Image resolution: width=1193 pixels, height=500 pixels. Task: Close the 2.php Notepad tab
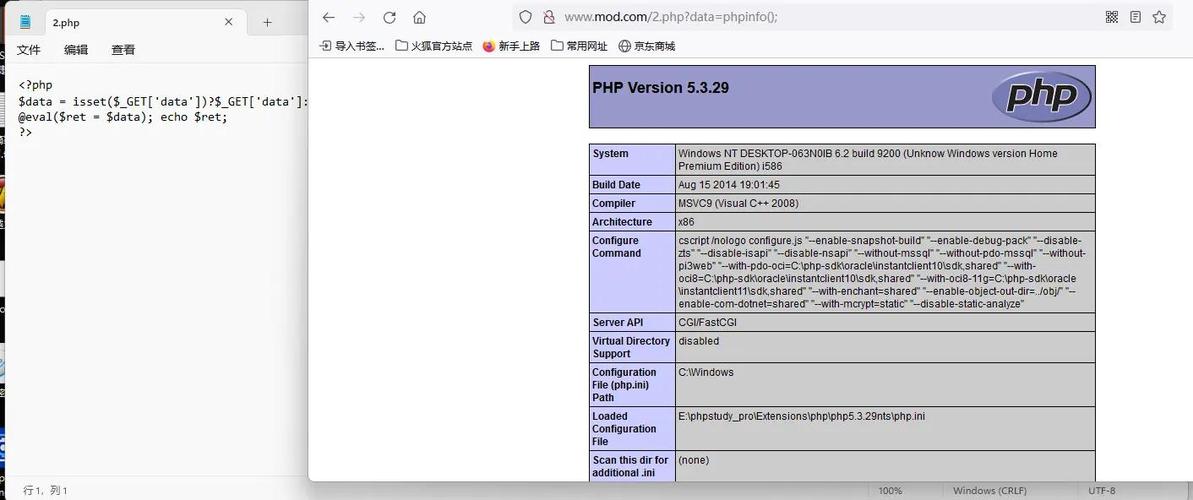[x=228, y=22]
